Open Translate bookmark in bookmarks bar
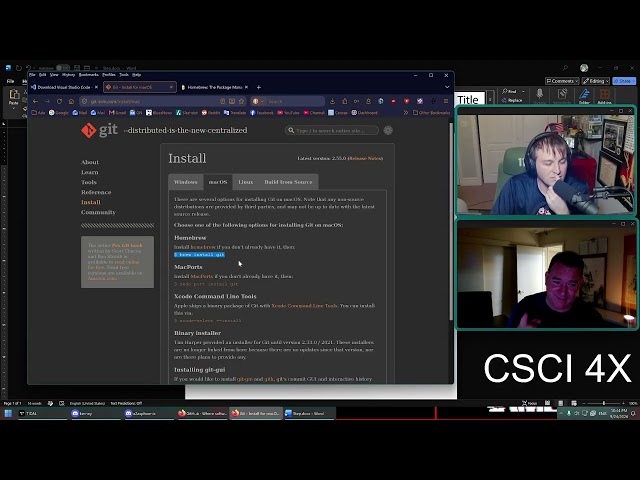 point(235,113)
